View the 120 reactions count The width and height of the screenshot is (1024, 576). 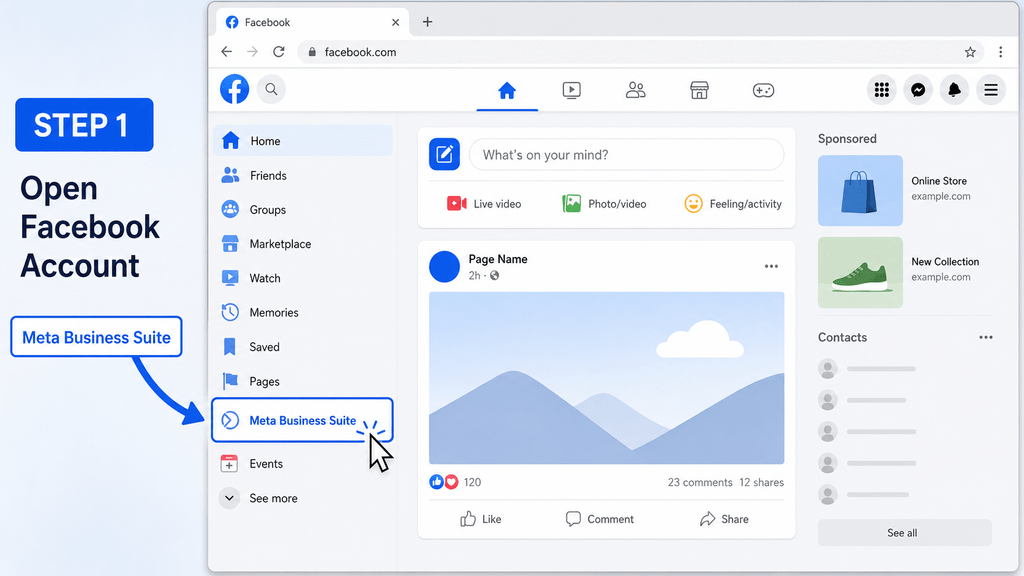[472, 482]
